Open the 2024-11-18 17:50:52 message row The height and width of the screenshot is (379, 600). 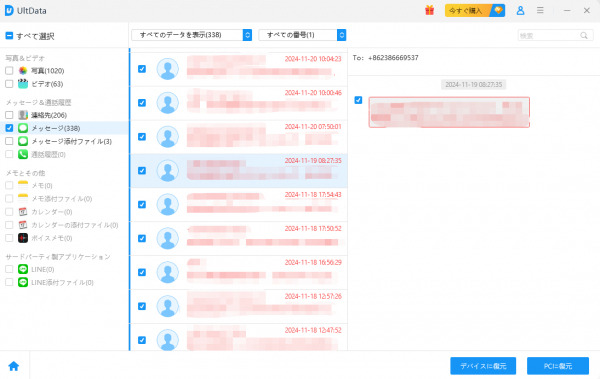pyautogui.click(x=239, y=239)
